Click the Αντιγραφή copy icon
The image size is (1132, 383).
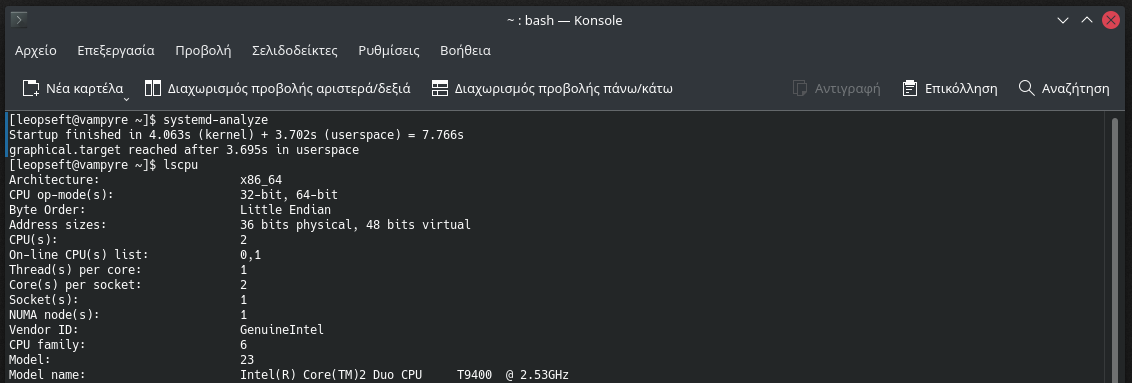coord(799,89)
